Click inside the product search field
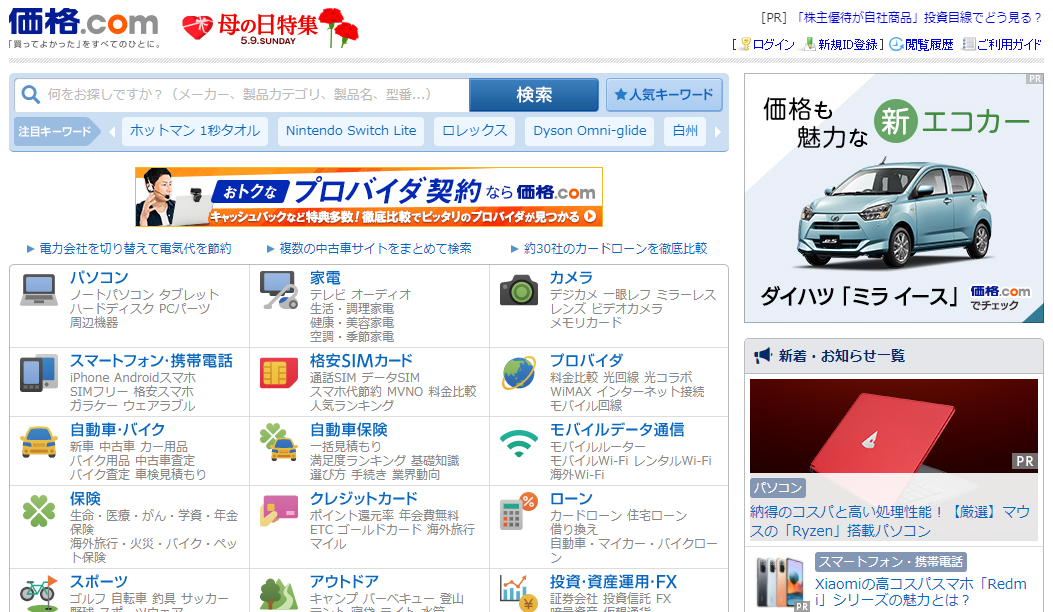This screenshot has height=612, width=1053. coord(240,94)
